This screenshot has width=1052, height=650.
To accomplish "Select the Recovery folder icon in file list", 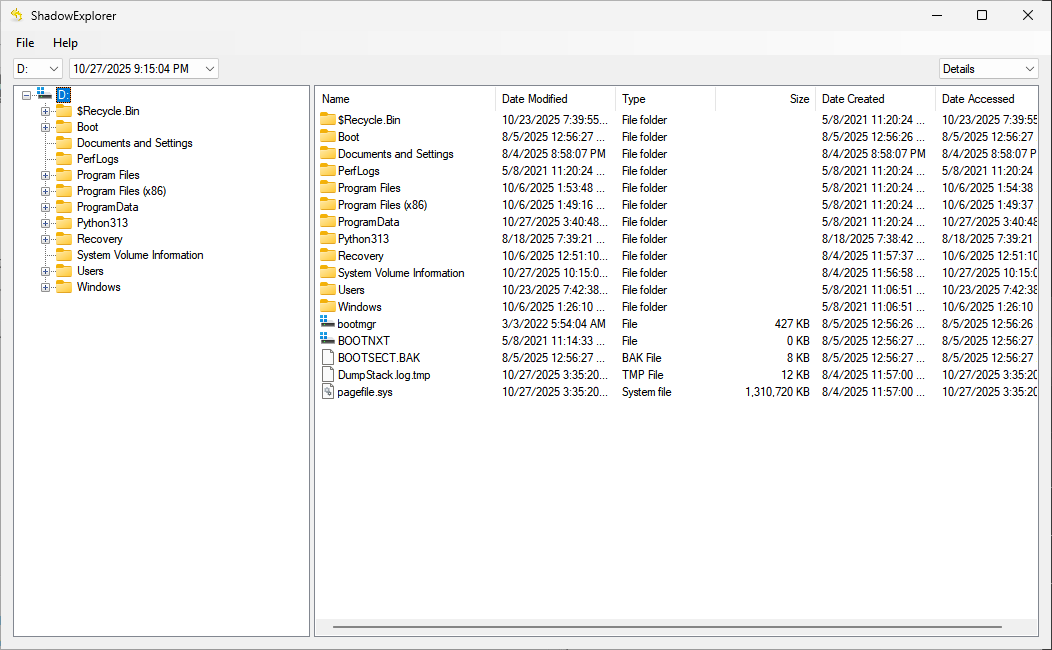I will click(x=328, y=256).
